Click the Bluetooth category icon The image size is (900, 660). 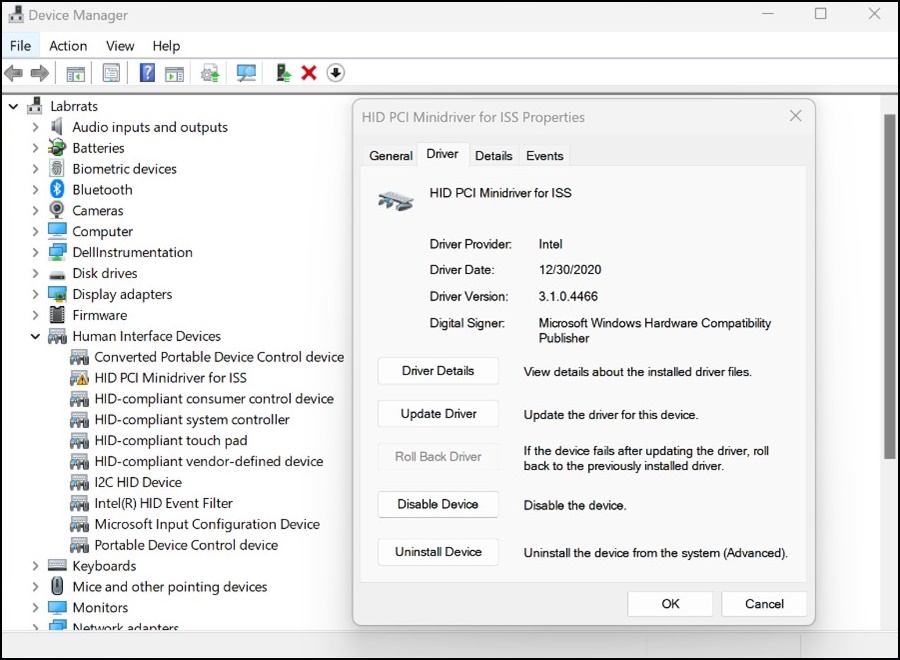point(57,189)
